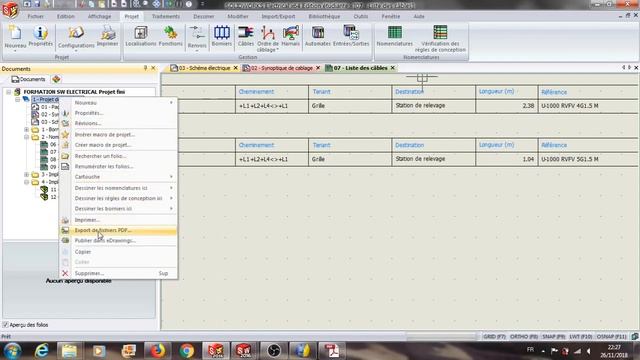Open the Bibliothèque ribbon tab
Image resolution: width=640 pixels, height=360 pixels.
324,16
